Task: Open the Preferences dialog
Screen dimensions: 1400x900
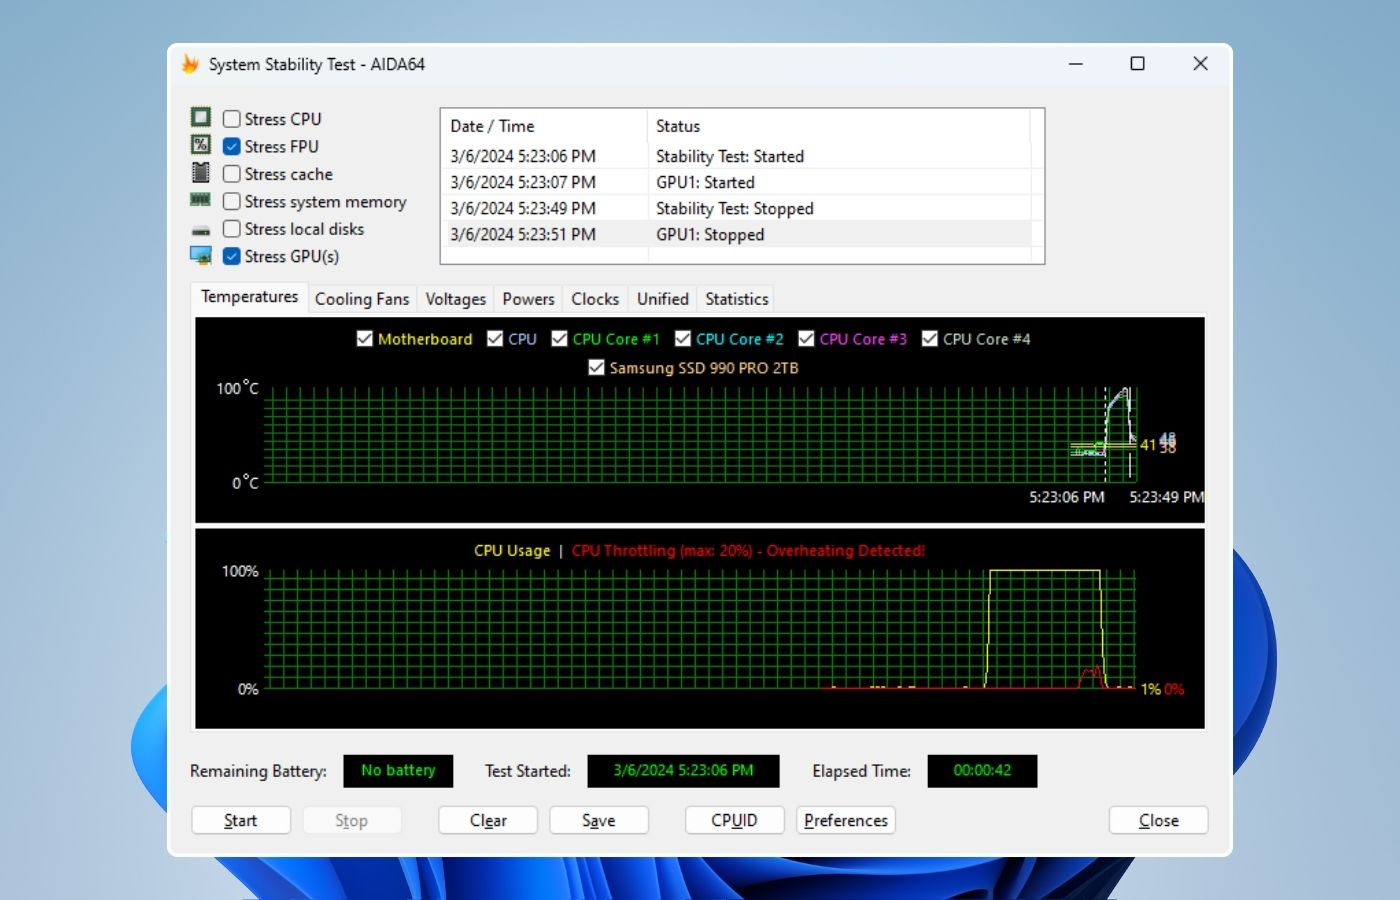Action: point(846,820)
